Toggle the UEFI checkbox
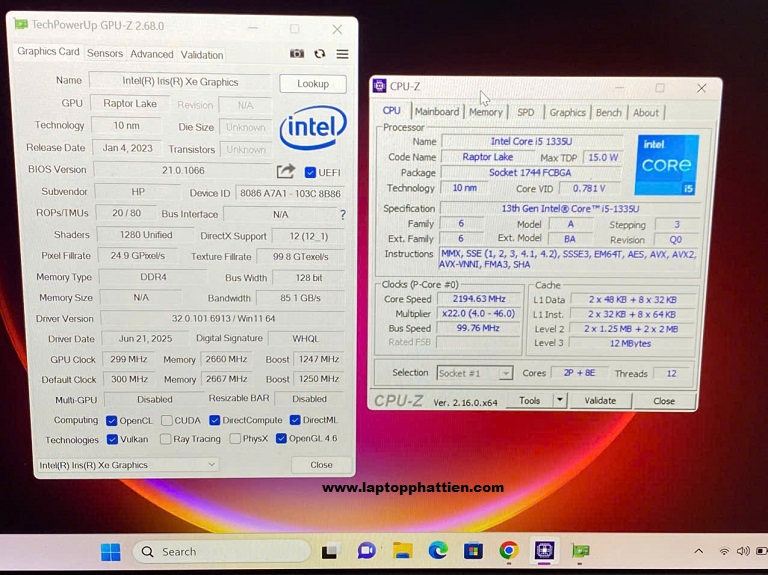Screen dimensions: 768x575 310,172
